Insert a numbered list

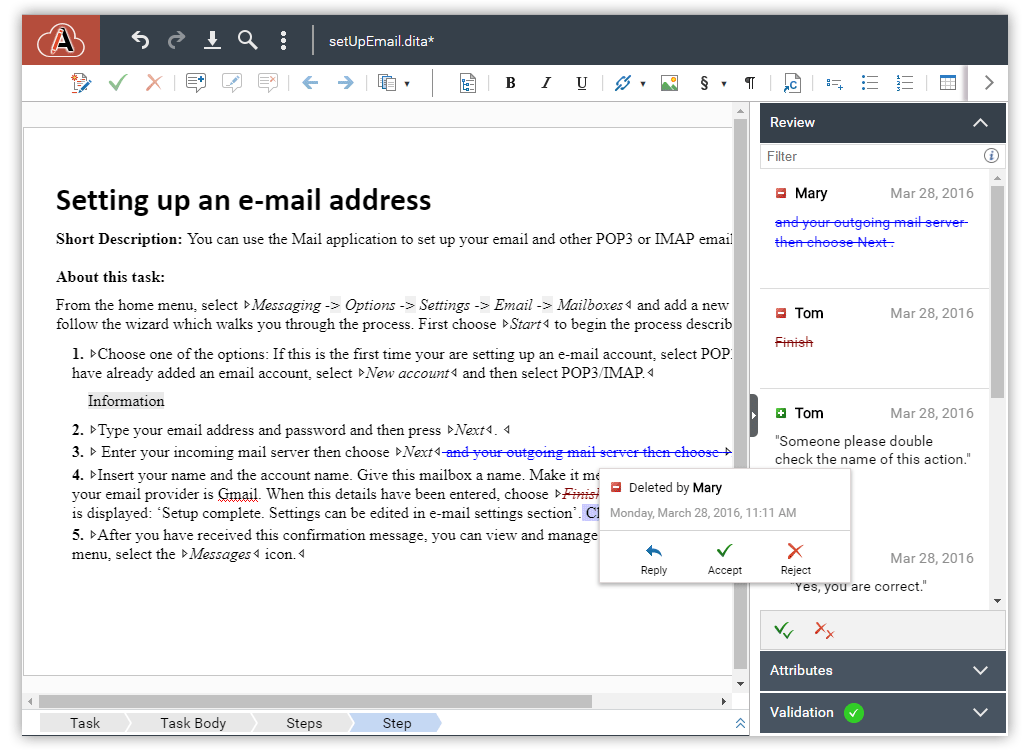[x=905, y=83]
